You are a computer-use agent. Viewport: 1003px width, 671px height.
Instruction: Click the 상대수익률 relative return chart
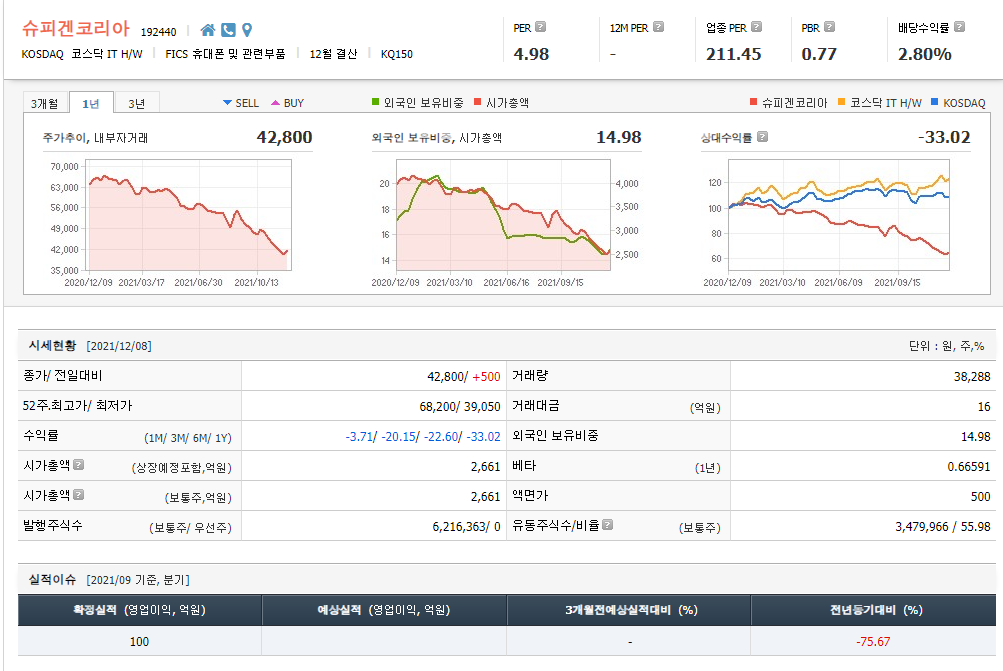839,214
